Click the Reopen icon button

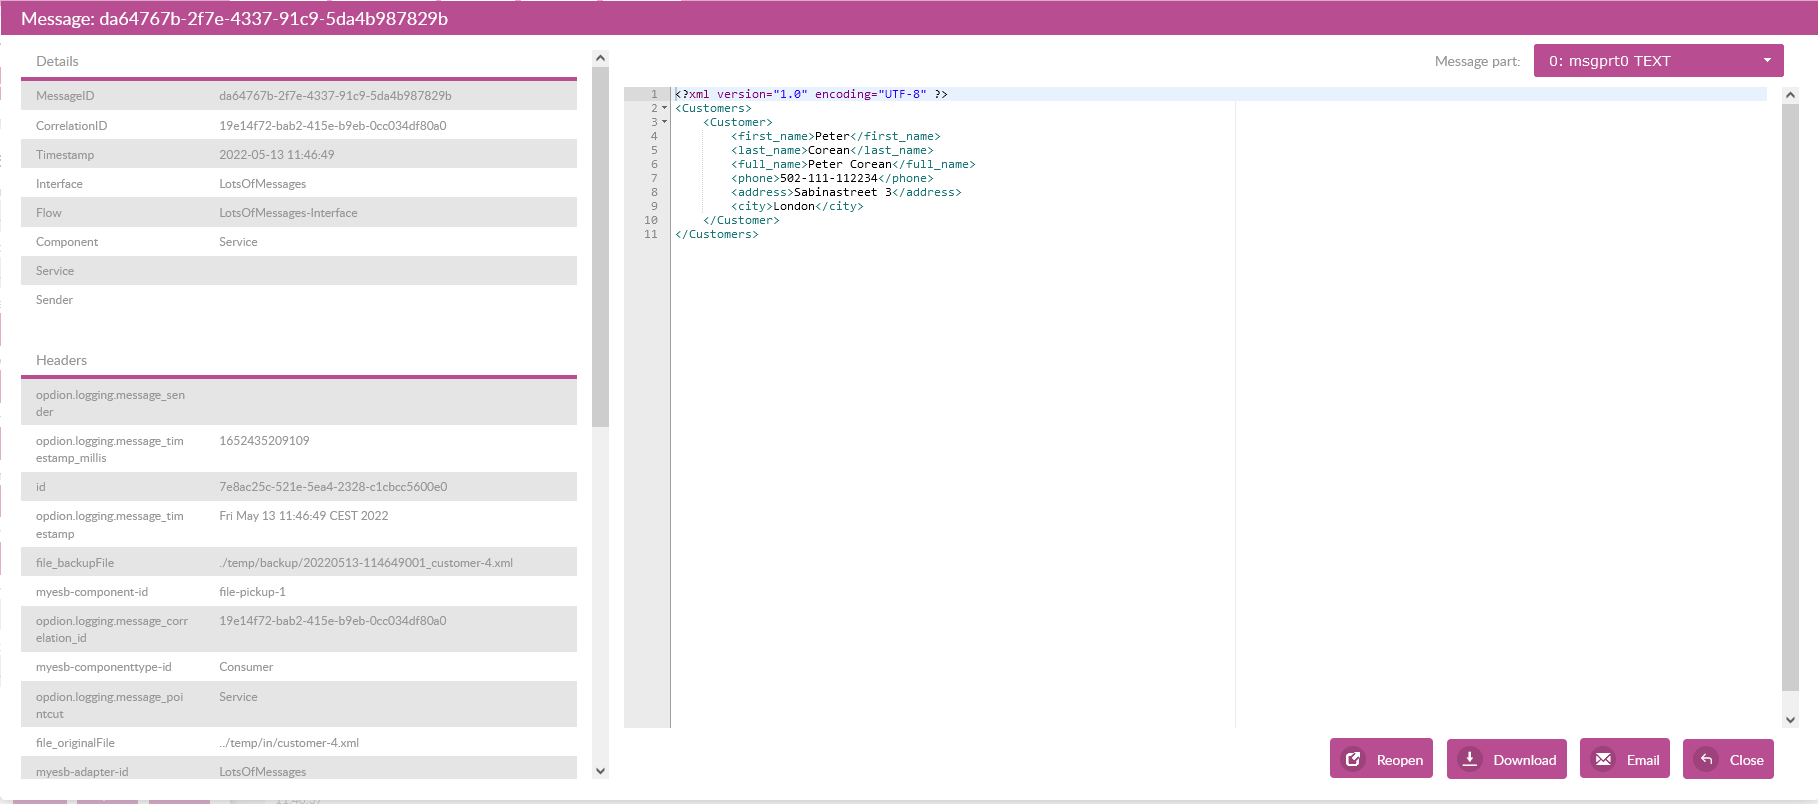(1353, 759)
